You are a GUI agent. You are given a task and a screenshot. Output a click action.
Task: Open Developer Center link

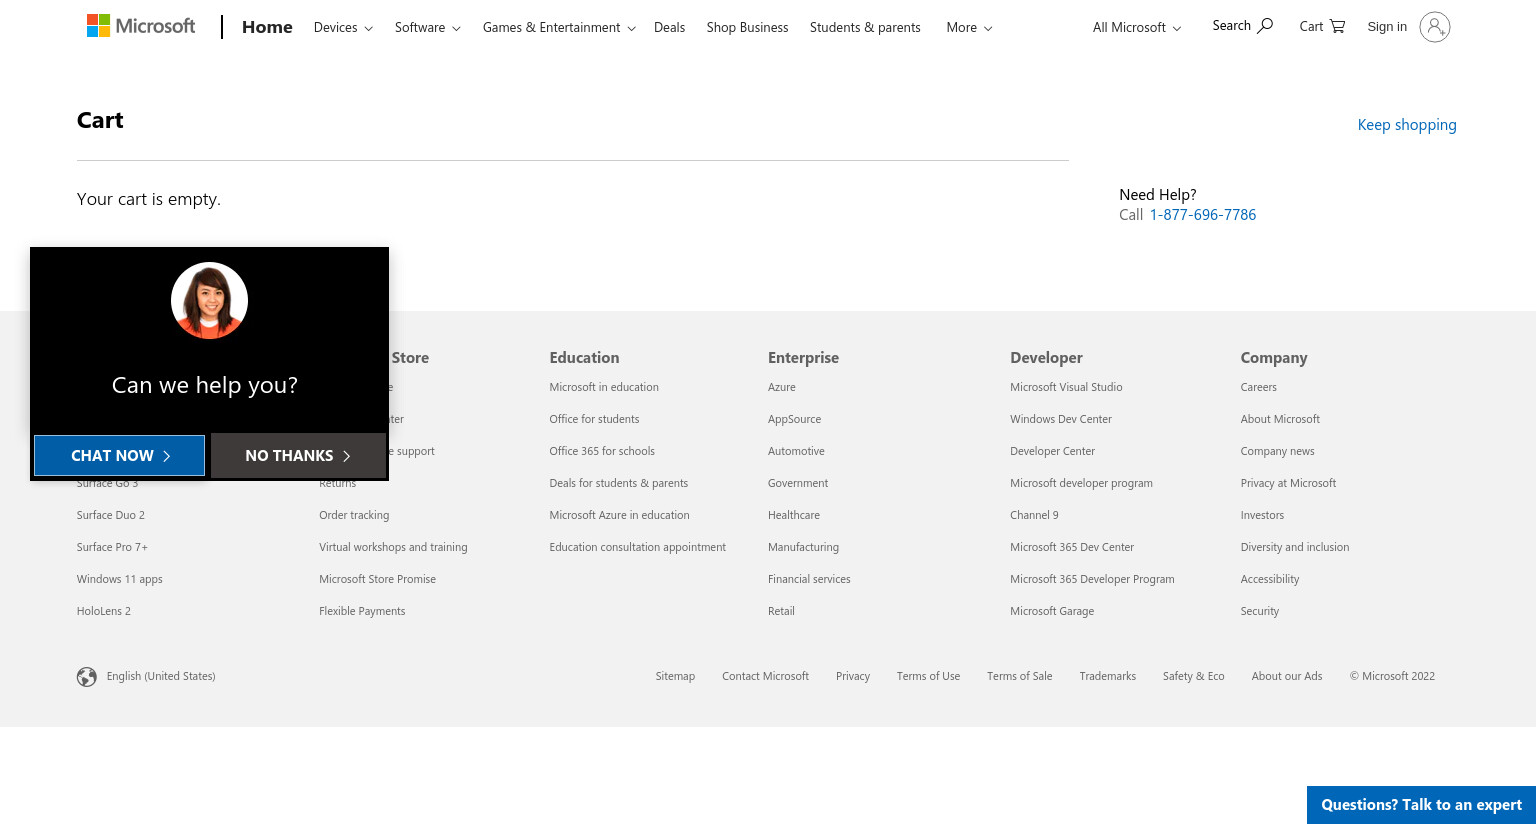1052,451
